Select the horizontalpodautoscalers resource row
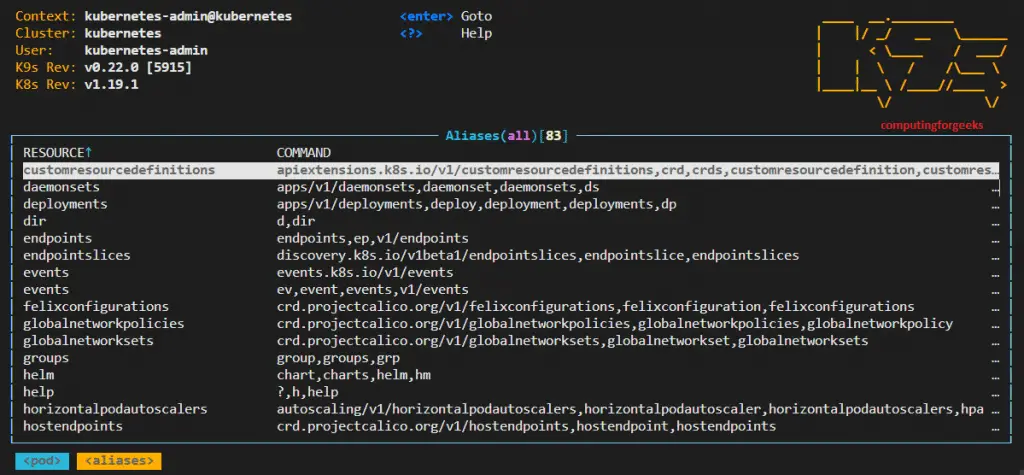Screen dimensions: 1024x475 511,409
